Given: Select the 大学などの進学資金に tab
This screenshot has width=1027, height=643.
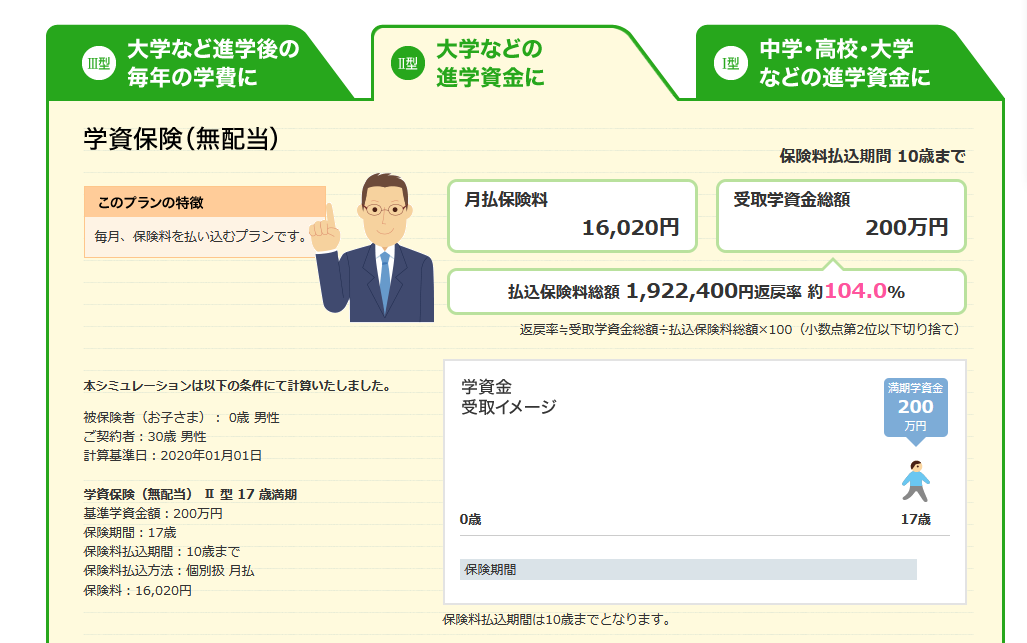Looking at the screenshot, I should pos(490,63).
